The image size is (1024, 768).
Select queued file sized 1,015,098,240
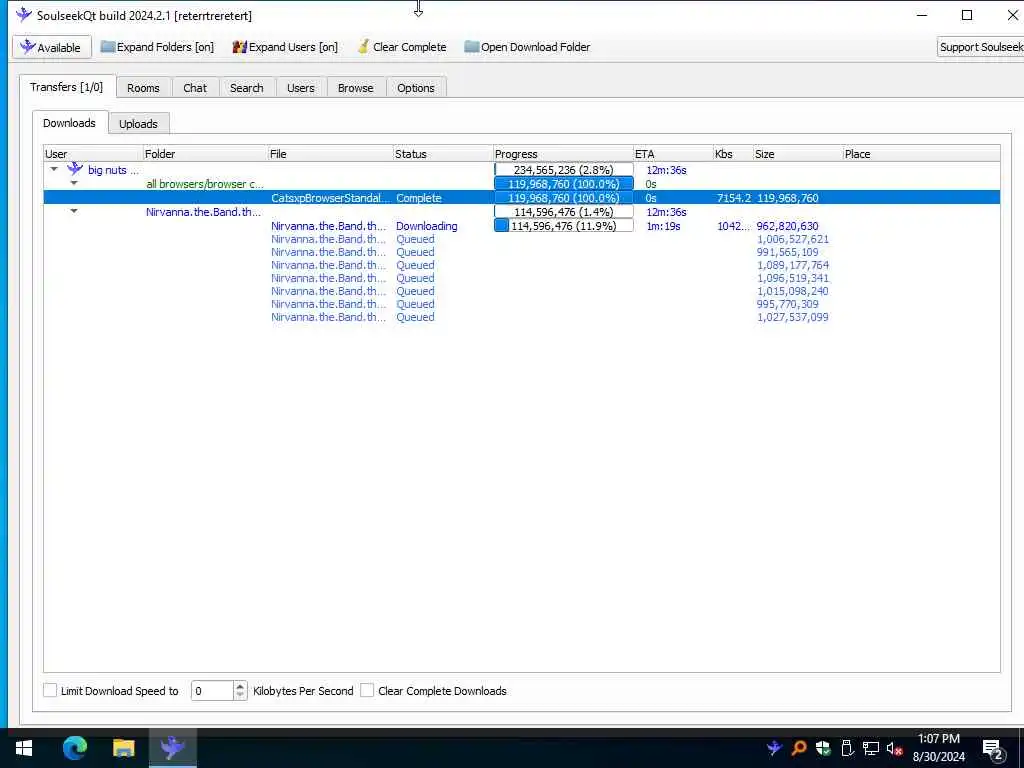[522, 291]
